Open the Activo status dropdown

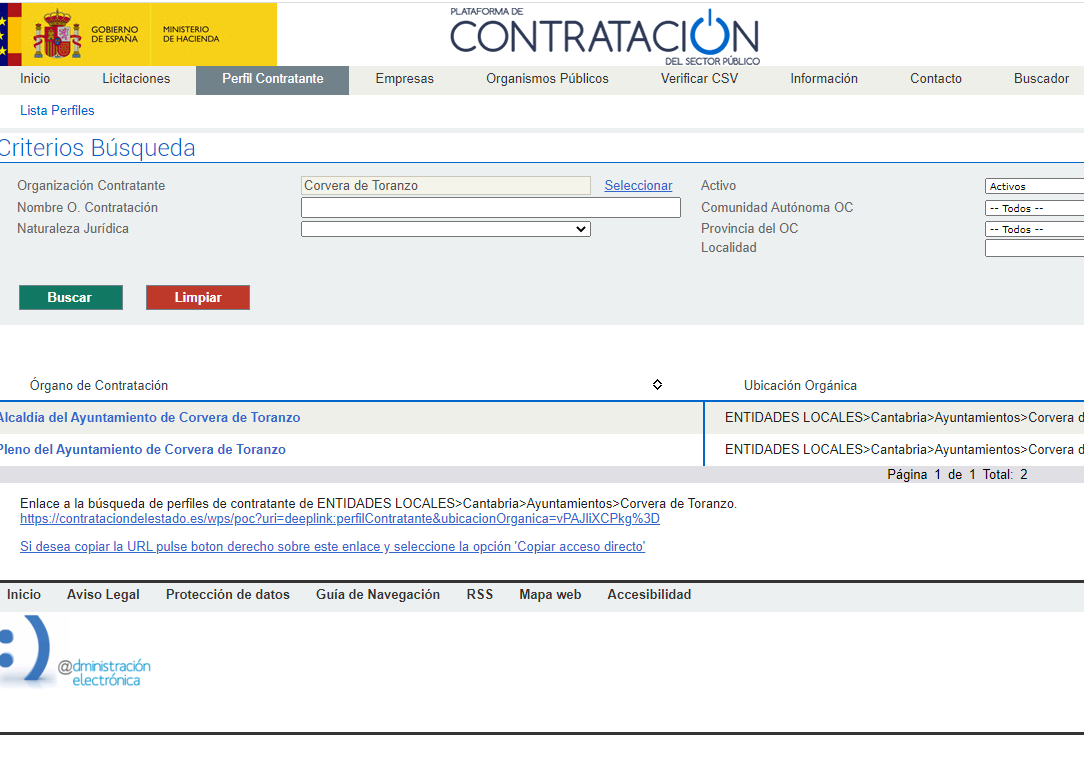[1034, 186]
